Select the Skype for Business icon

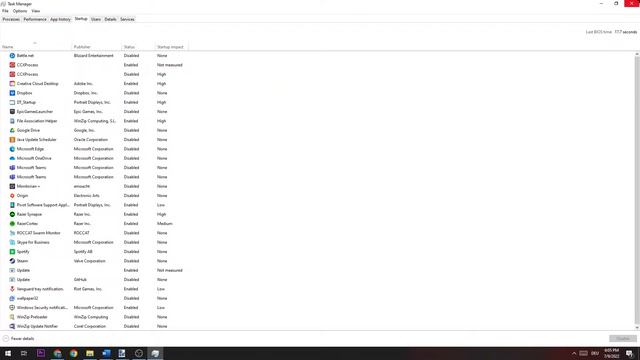12,242
